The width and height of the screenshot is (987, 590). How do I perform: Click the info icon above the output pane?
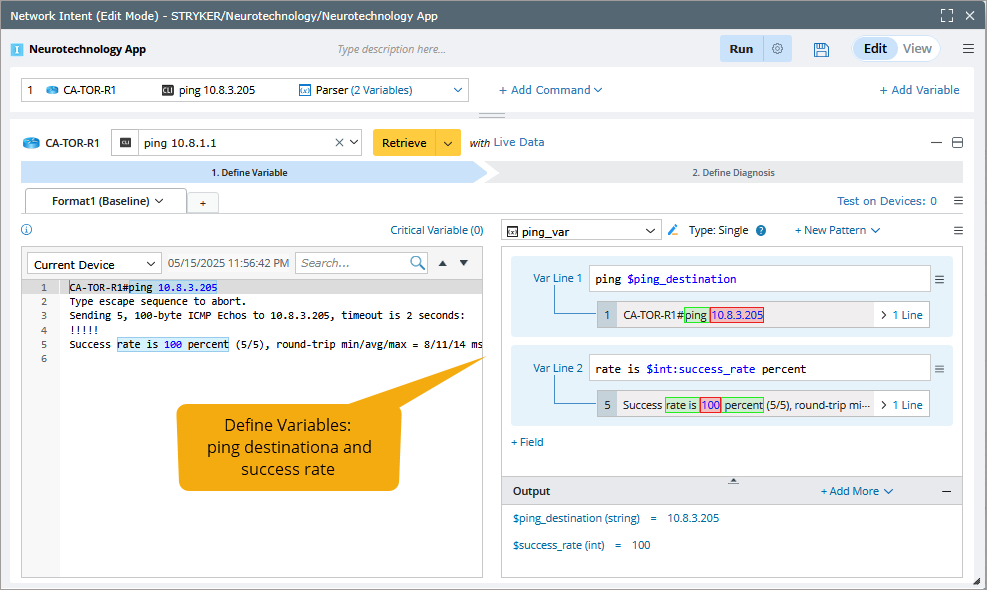pyautogui.click(x=26, y=230)
